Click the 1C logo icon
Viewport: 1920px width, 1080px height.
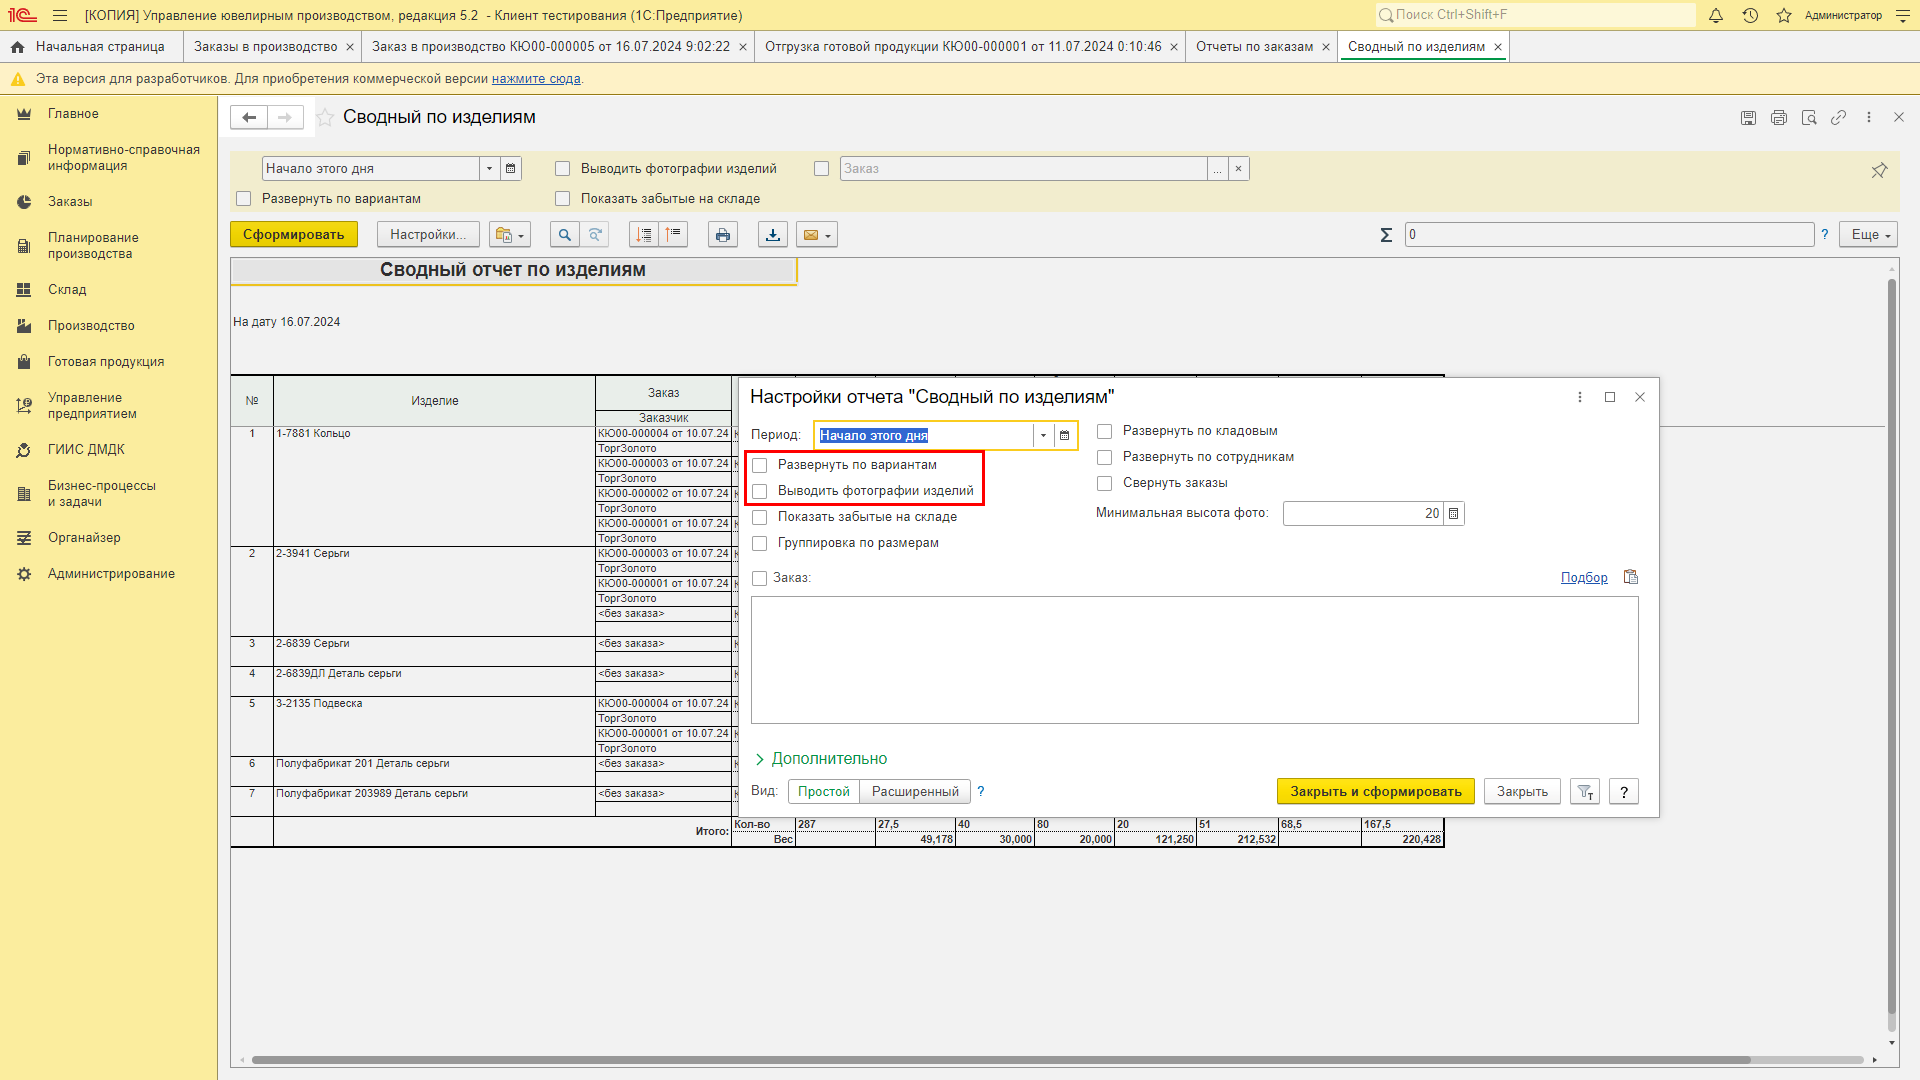pos(22,15)
